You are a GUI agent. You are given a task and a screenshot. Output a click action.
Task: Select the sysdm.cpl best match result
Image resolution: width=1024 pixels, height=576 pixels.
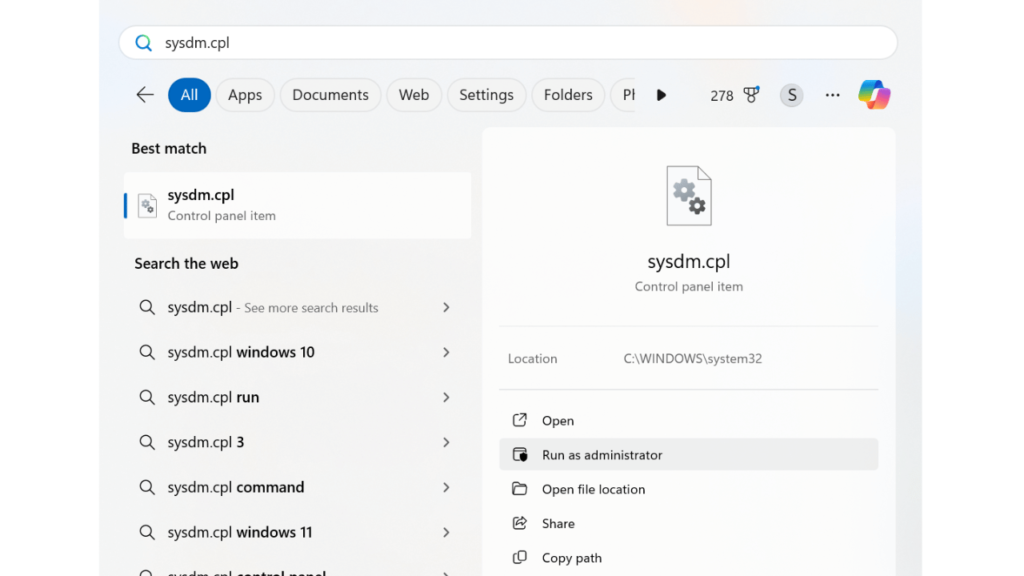[x=297, y=205]
